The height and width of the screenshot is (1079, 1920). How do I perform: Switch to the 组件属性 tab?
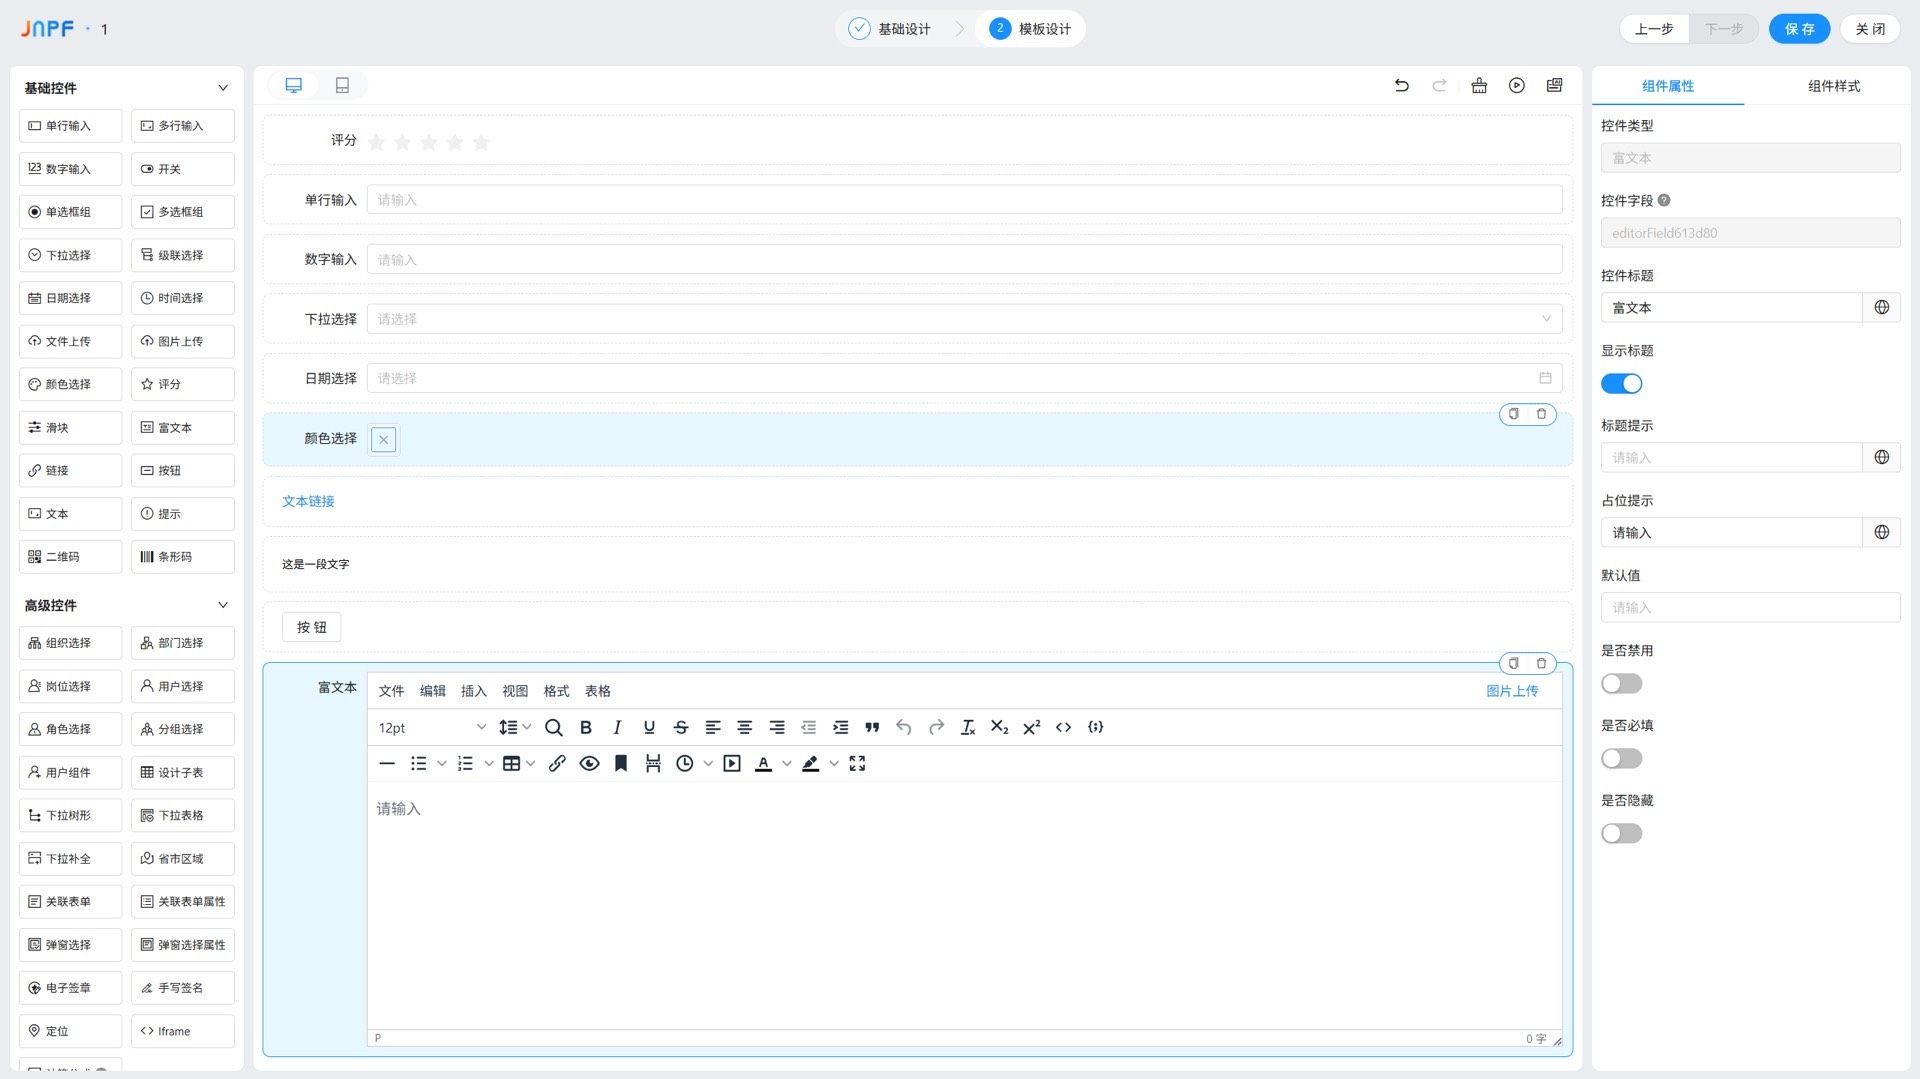coord(1668,86)
